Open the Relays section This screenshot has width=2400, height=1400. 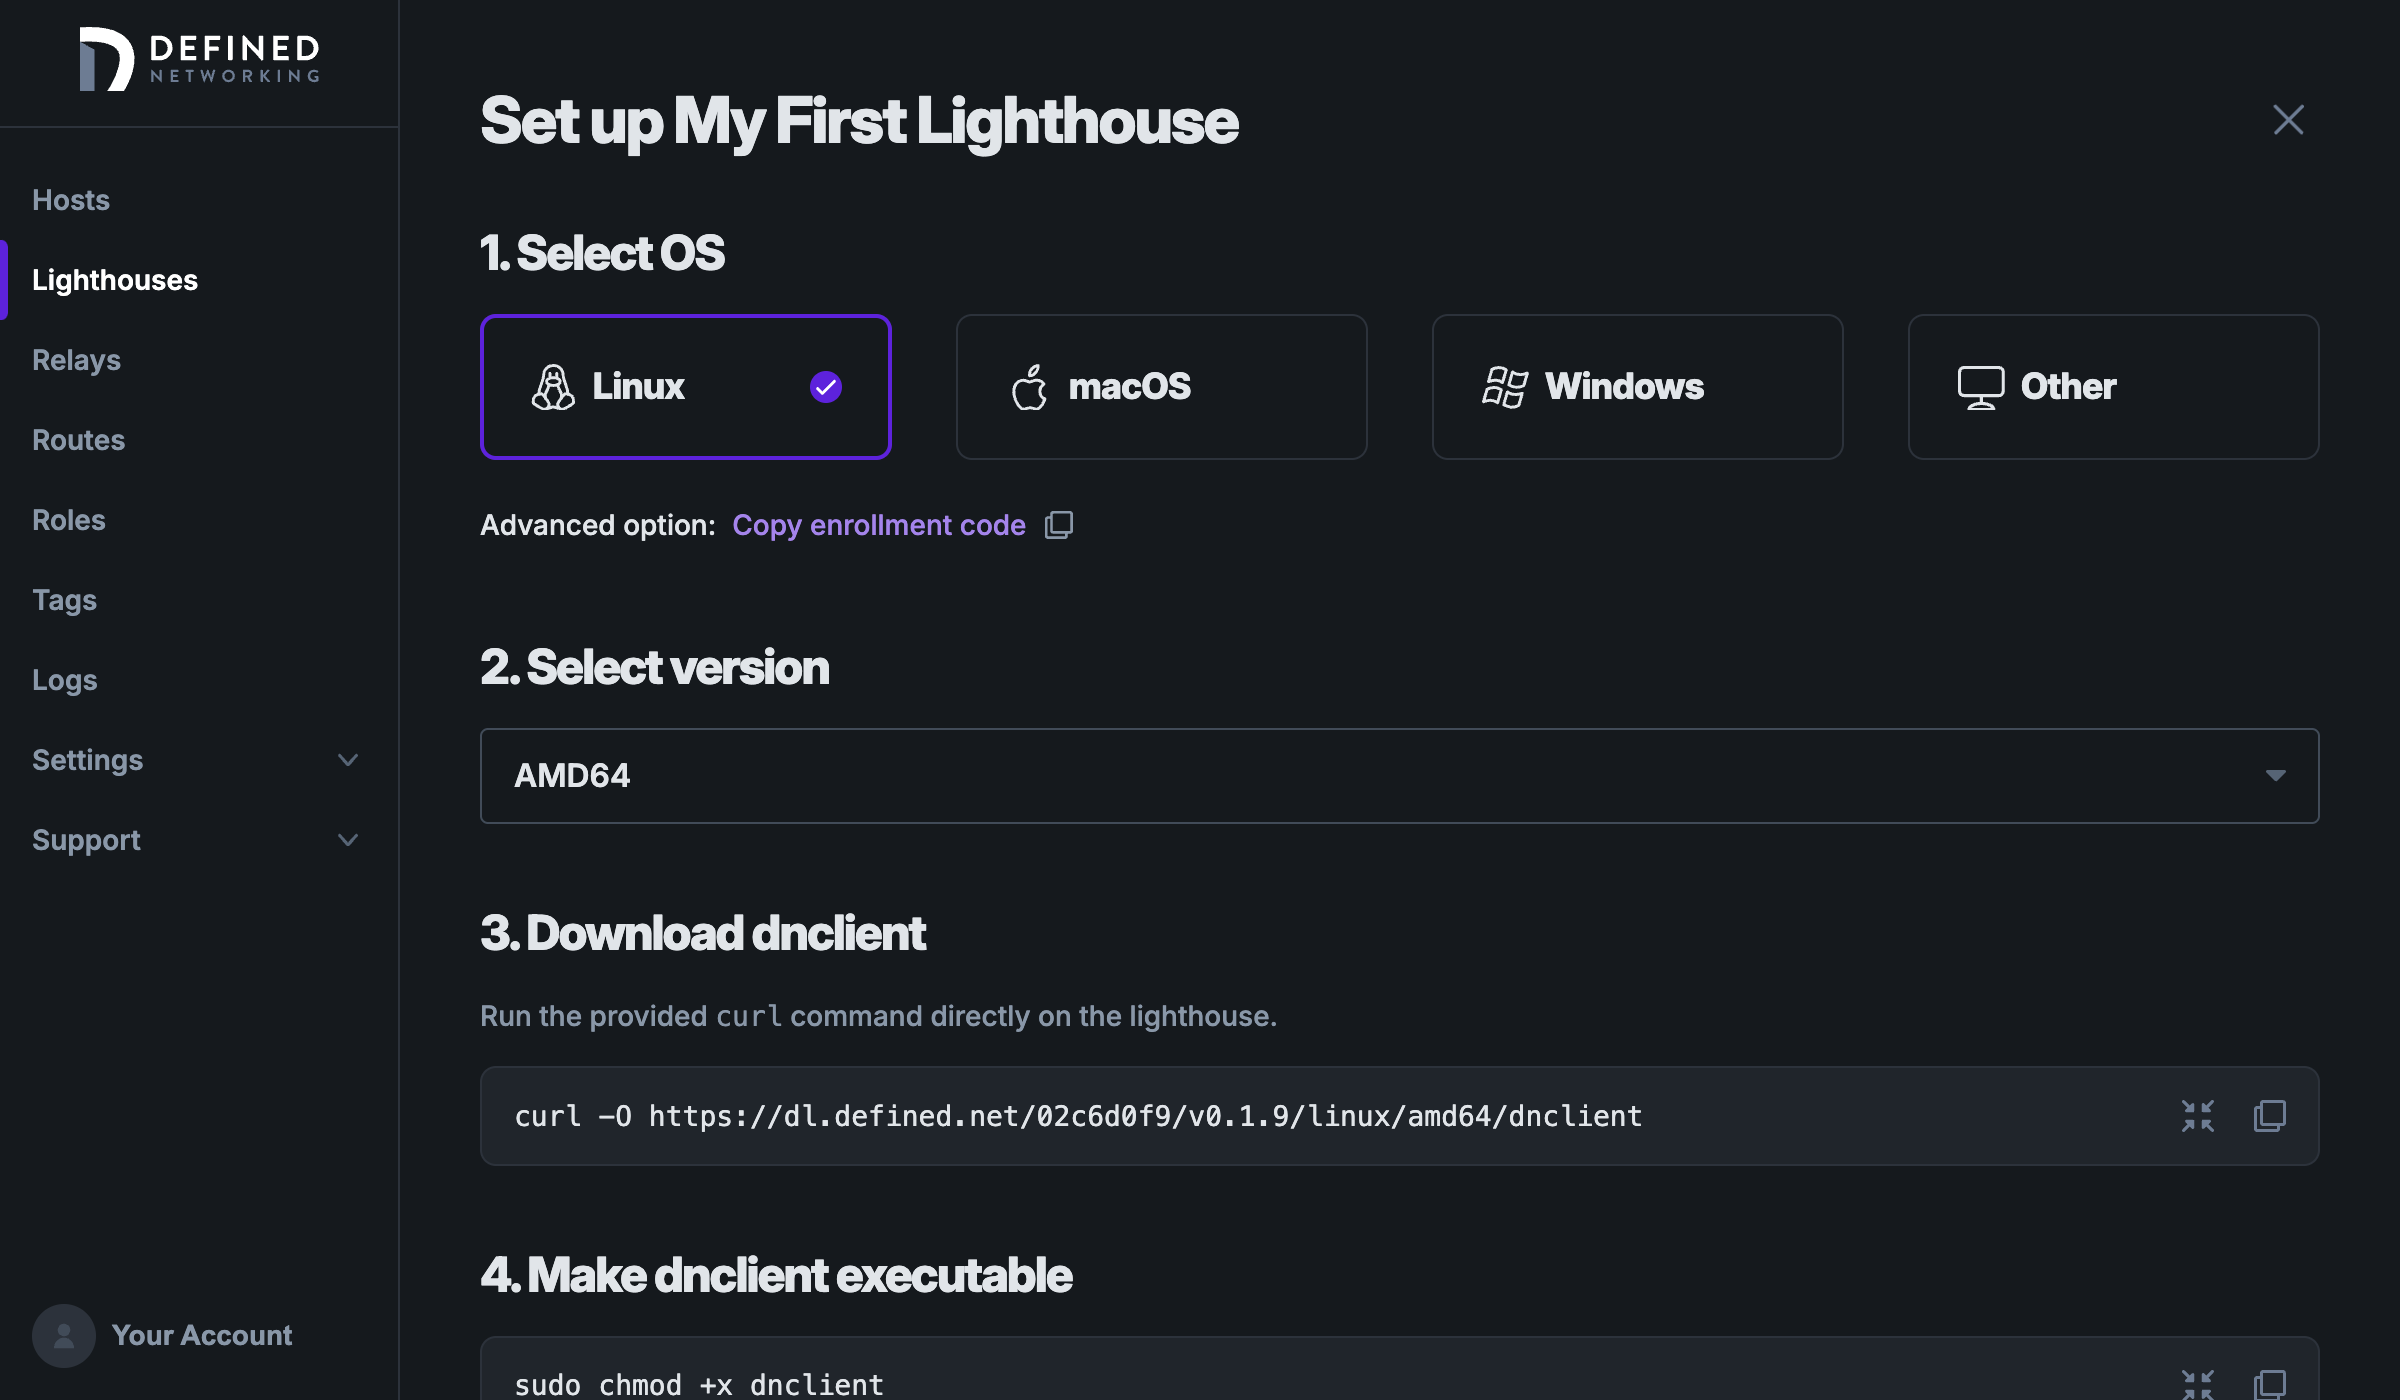[76, 360]
